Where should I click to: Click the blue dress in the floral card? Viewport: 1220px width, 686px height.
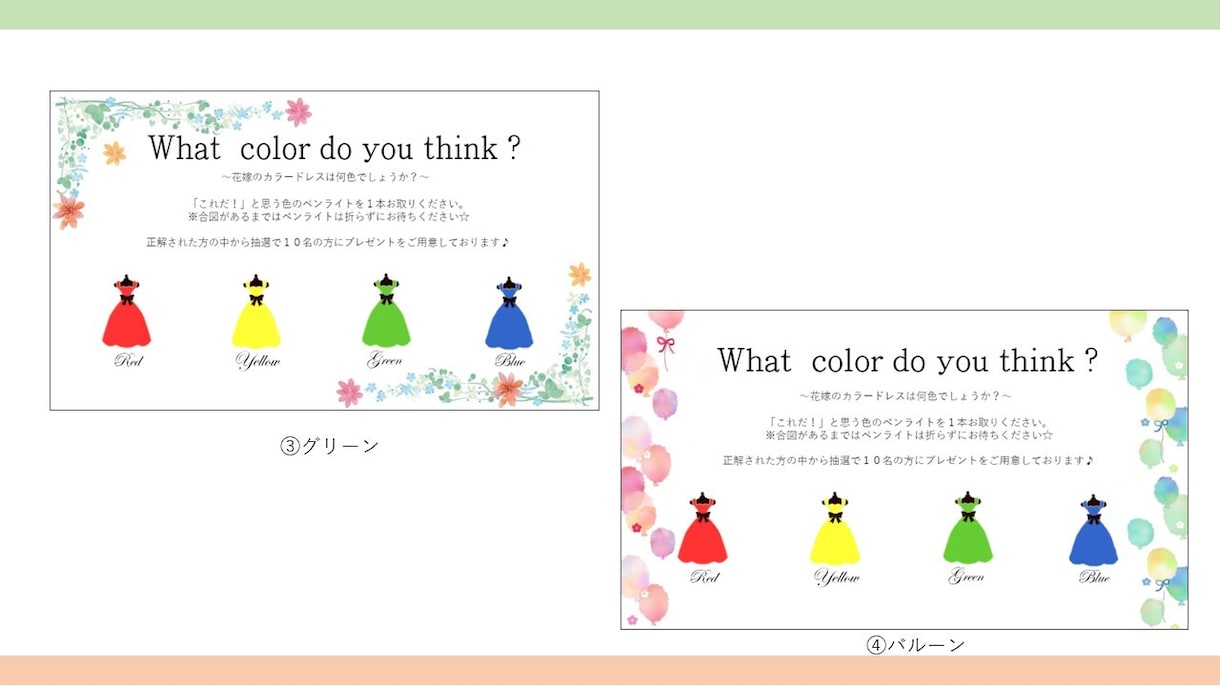click(509, 311)
